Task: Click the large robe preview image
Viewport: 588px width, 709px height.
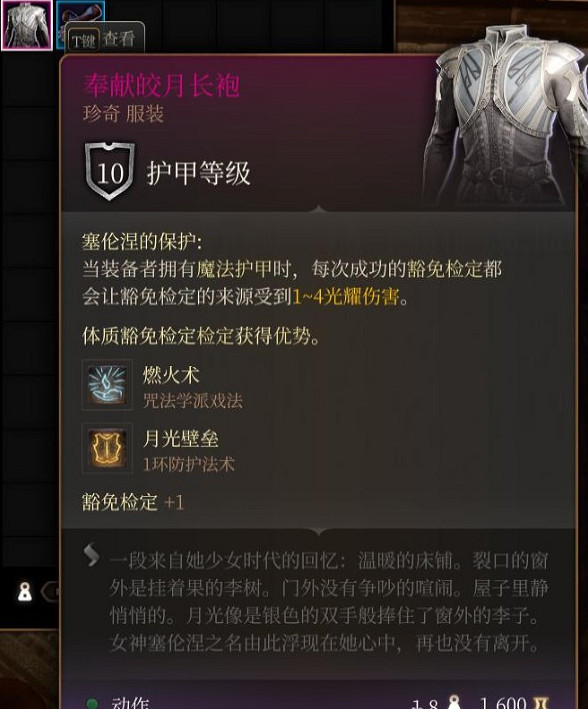Action: click(x=502, y=115)
